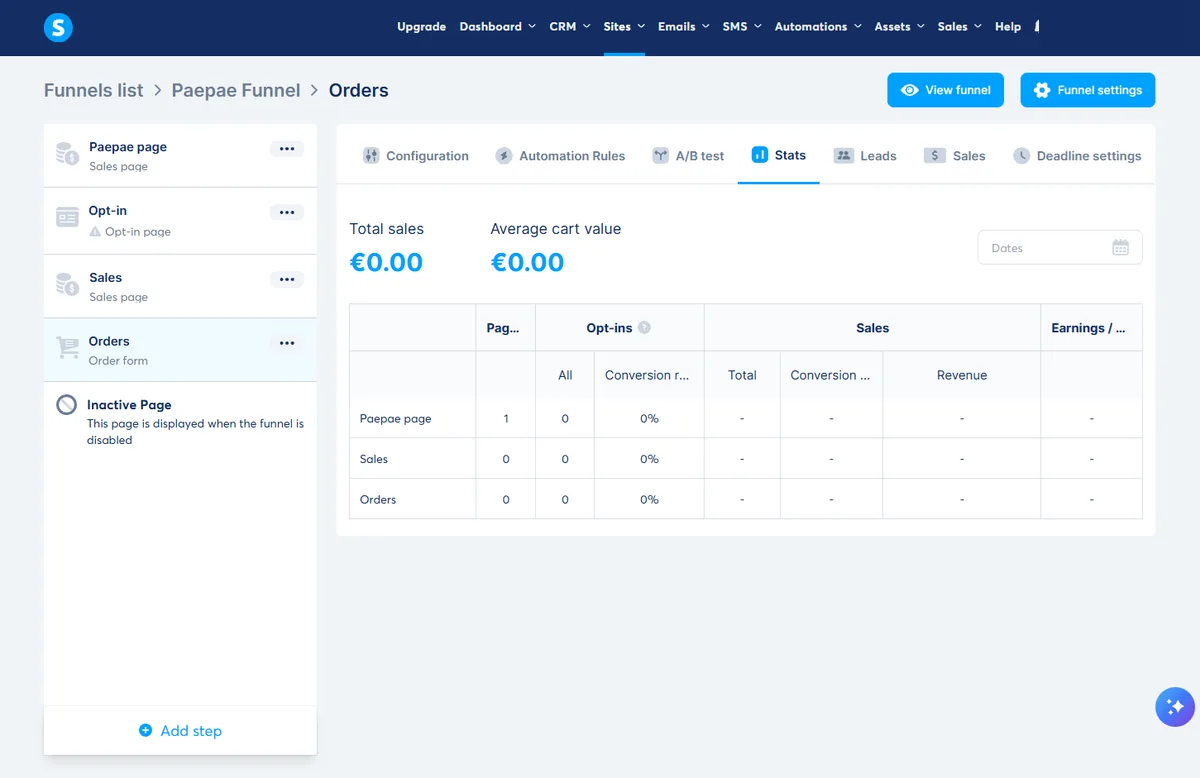Image resolution: width=1200 pixels, height=778 pixels.
Task: Expand the Emails dropdown menu
Action: tap(684, 27)
